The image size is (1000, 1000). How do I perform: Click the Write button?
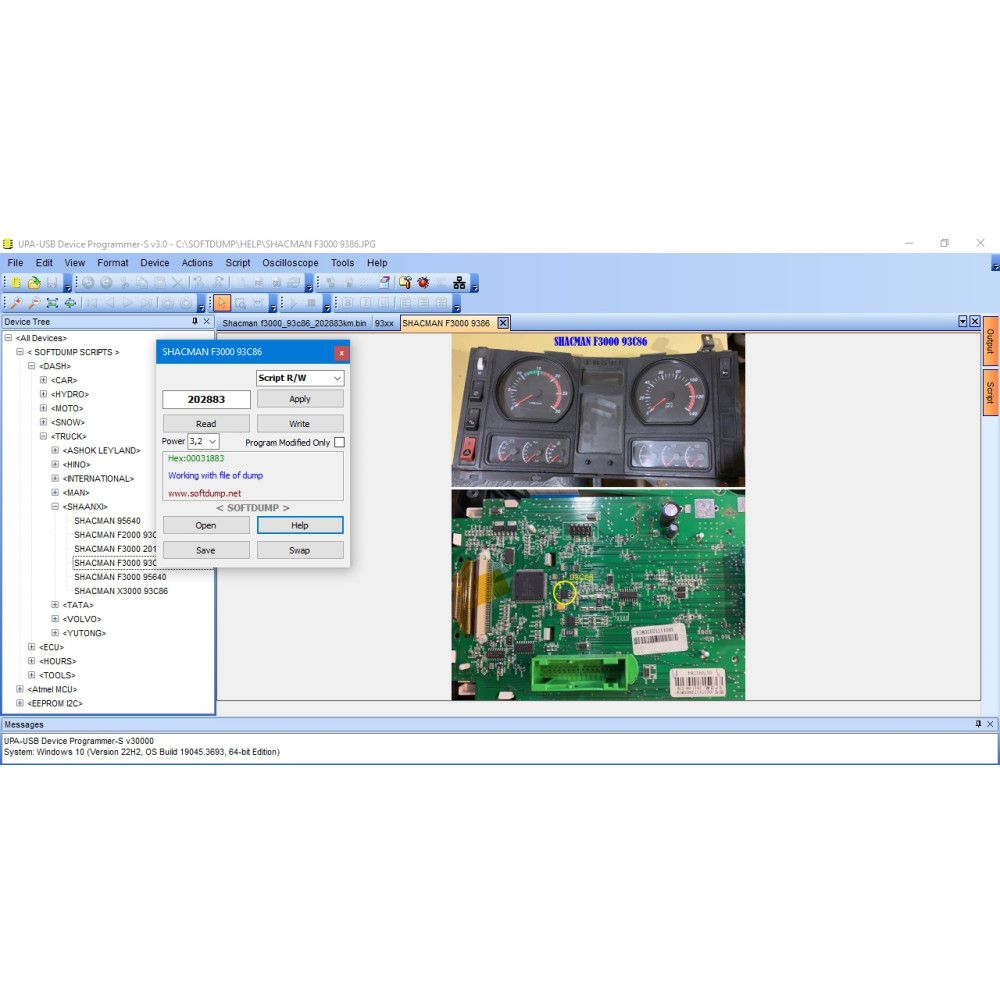coord(300,423)
